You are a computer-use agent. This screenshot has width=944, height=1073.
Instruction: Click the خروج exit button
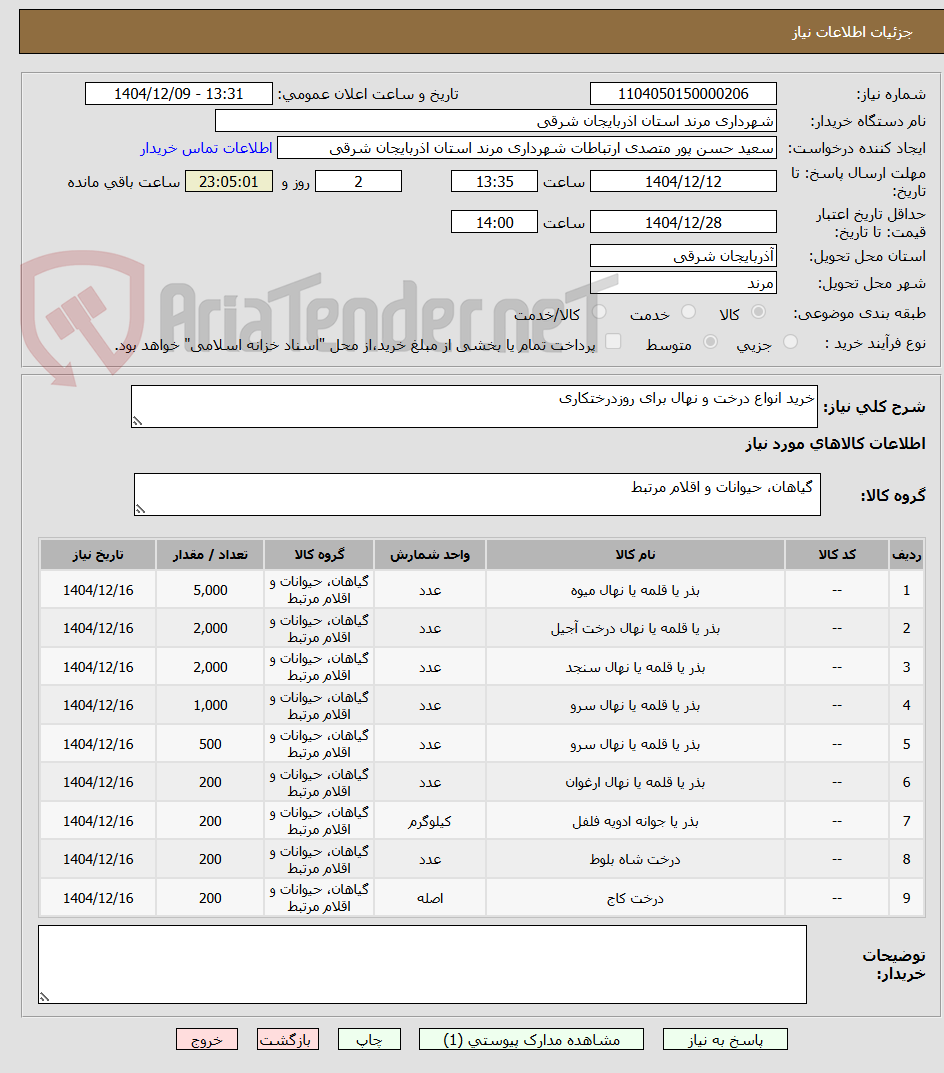click(x=207, y=1039)
